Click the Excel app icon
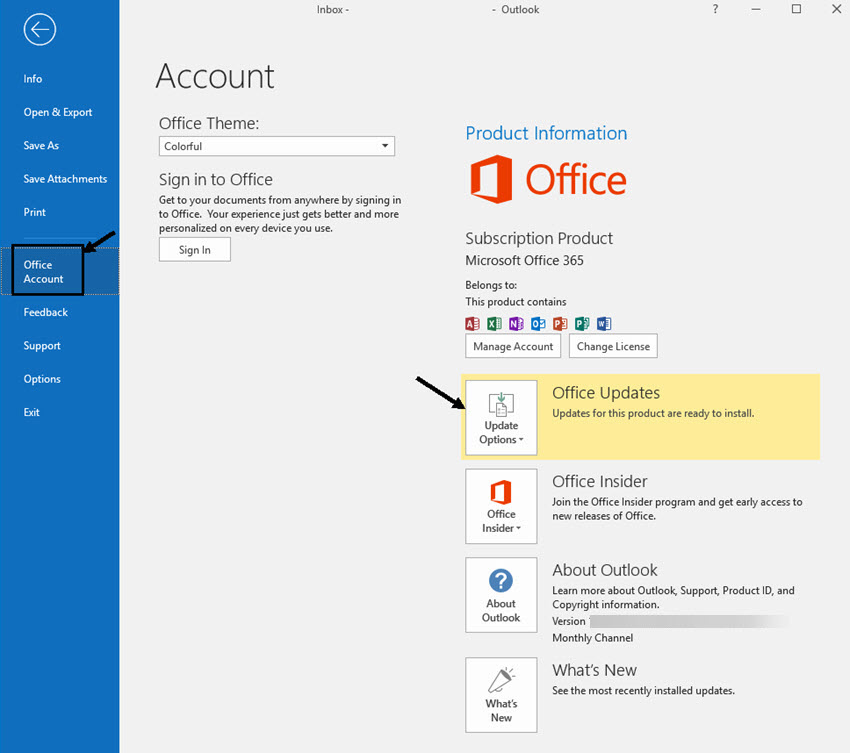850x753 pixels. pos(494,324)
